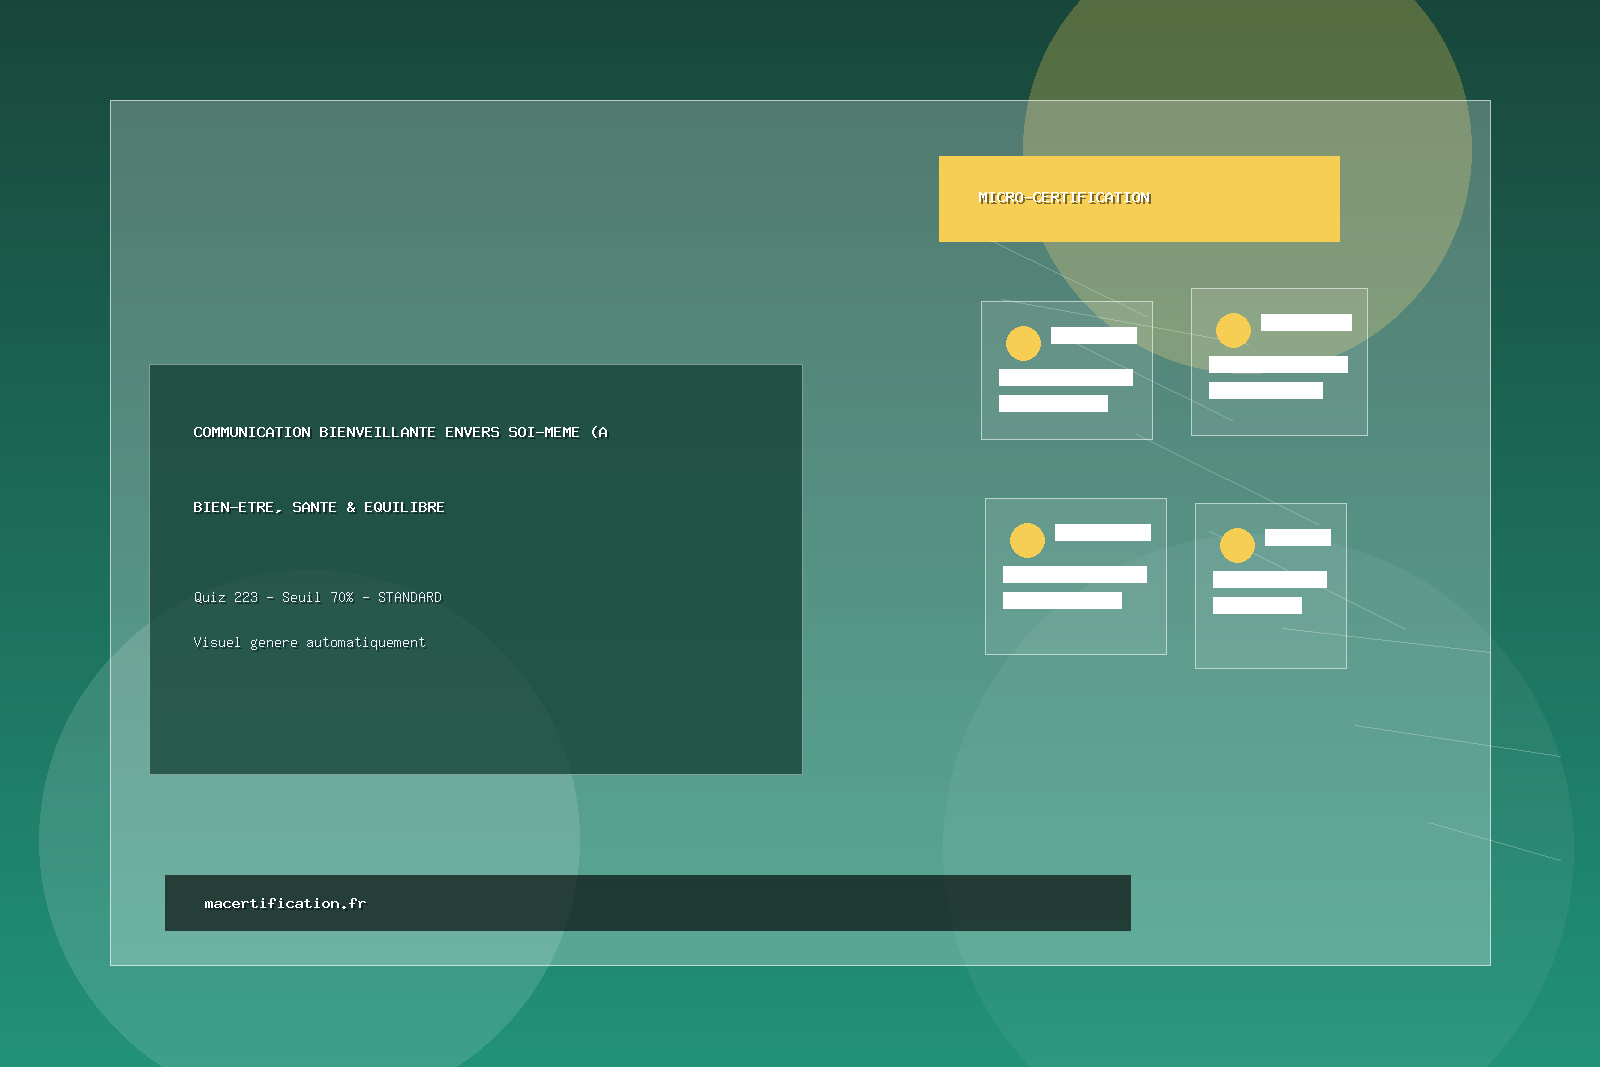Select the BIEN-ETRE, SANTE & EQUILIBRE category text
The width and height of the screenshot is (1600, 1067).
(318, 507)
